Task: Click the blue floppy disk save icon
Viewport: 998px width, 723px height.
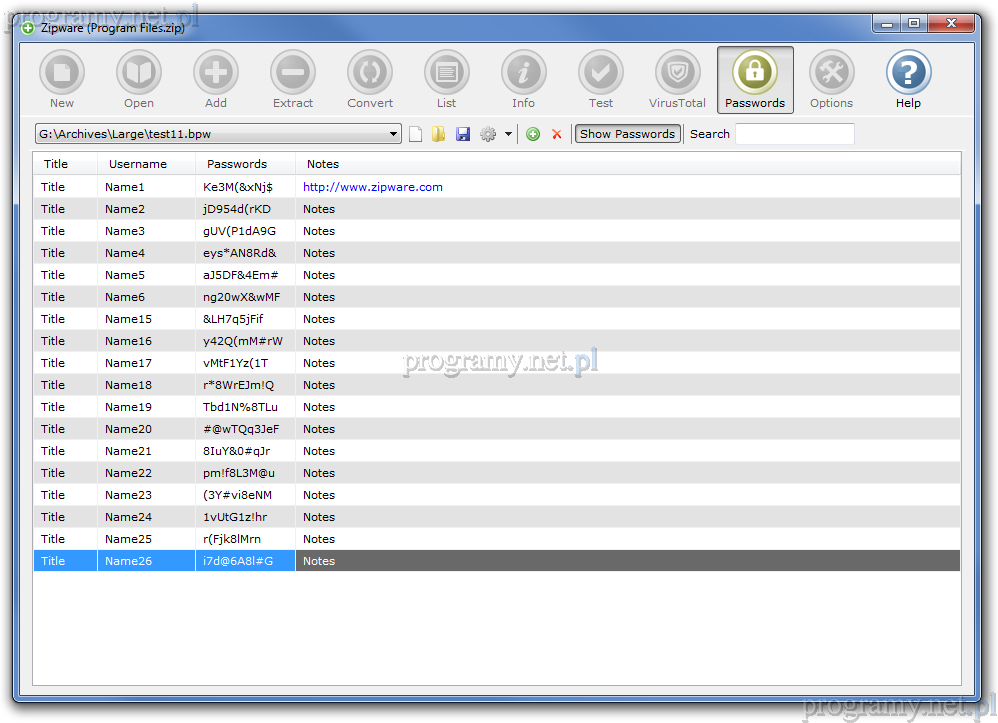Action: point(463,134)
